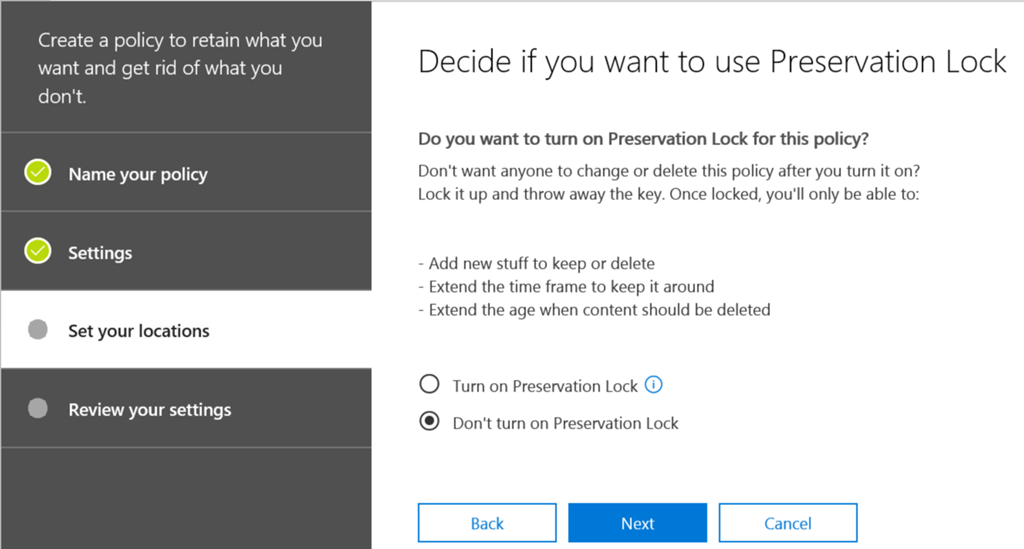This screenshot has height=549, width=1024.
Task: Click the 'Create a policy to retain' sidebar intro text
Action: [180, 69]
